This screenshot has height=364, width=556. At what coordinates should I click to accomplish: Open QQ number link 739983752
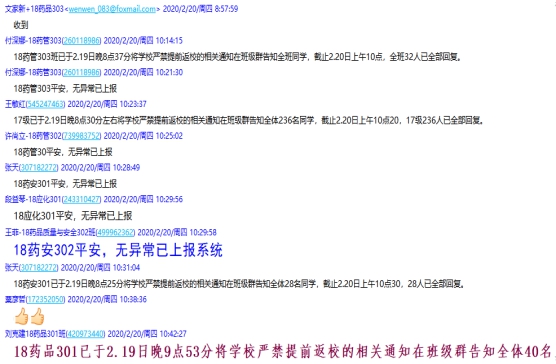[82, 136]
